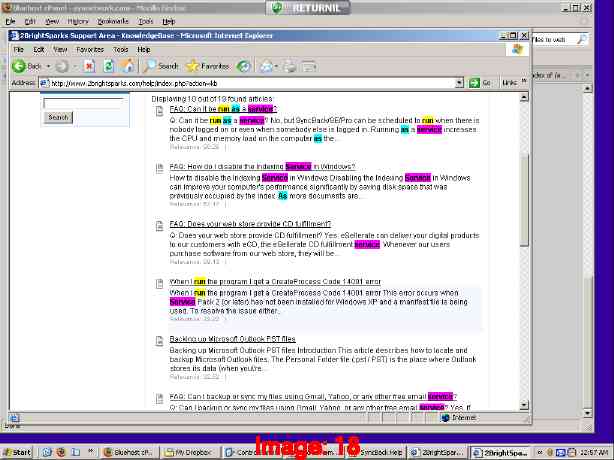Switch to SyncBack Help taskbar button
Image resolution: width=614 pixels, height=460 pixels.
pyautogui.click(x=378, y=452)
